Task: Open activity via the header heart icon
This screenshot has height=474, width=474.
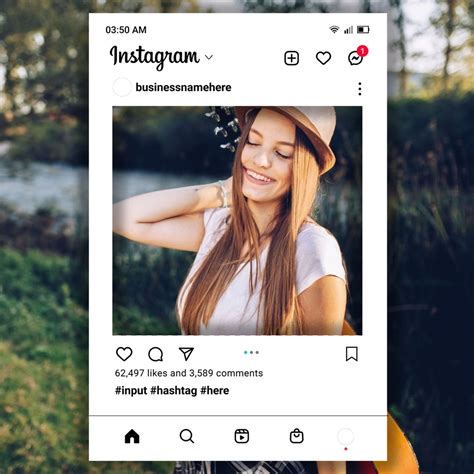Action: pos(323,58)
